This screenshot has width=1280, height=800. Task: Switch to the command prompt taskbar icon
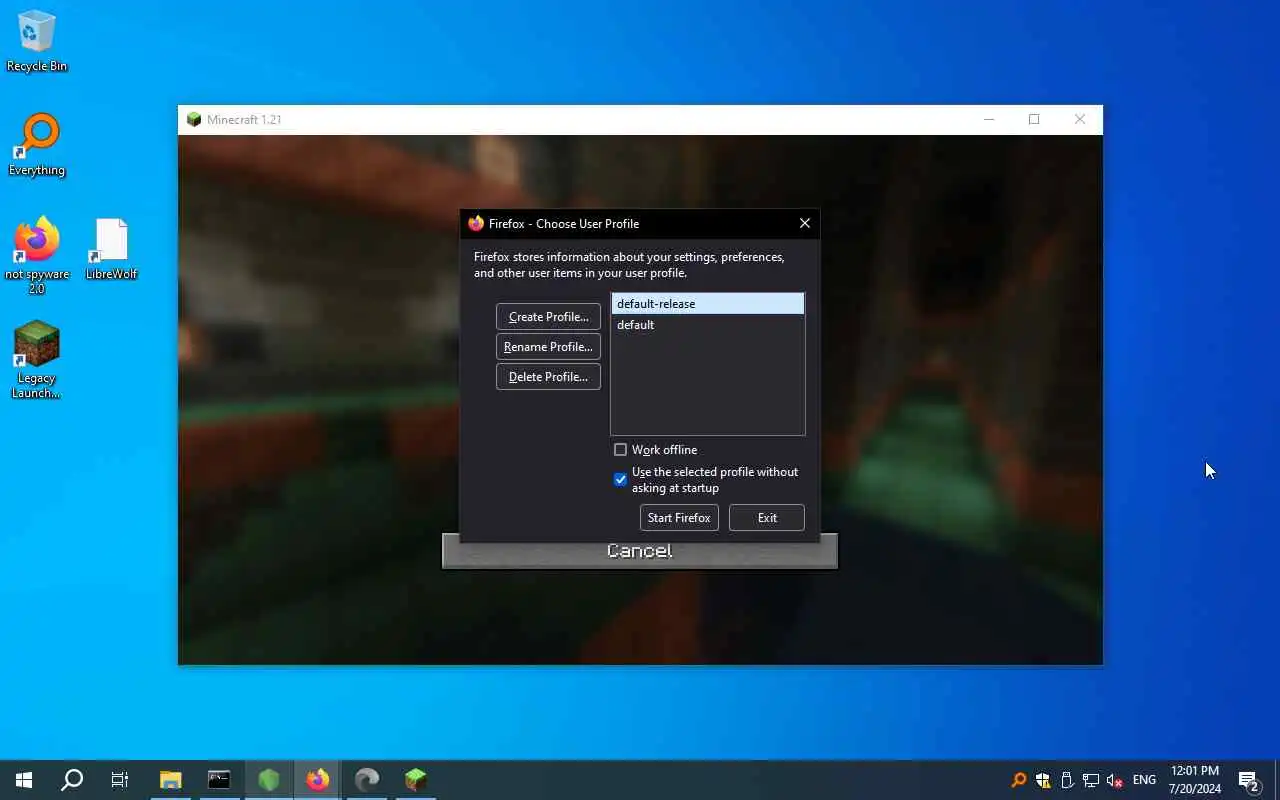(x=219, y=780)
